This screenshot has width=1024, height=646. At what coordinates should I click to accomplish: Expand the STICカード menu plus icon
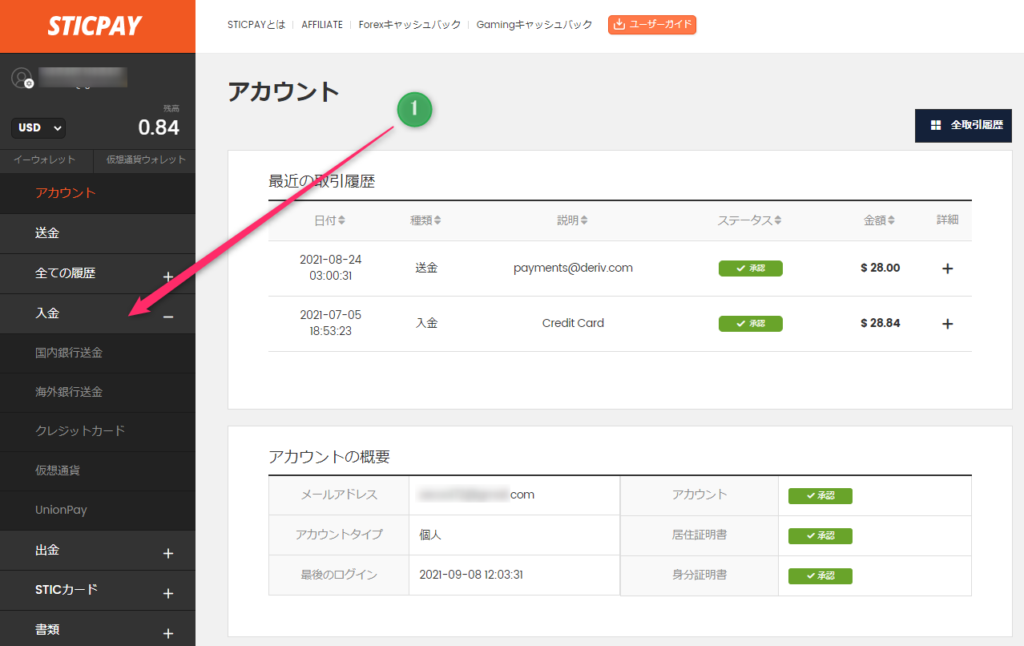(168, 593)
